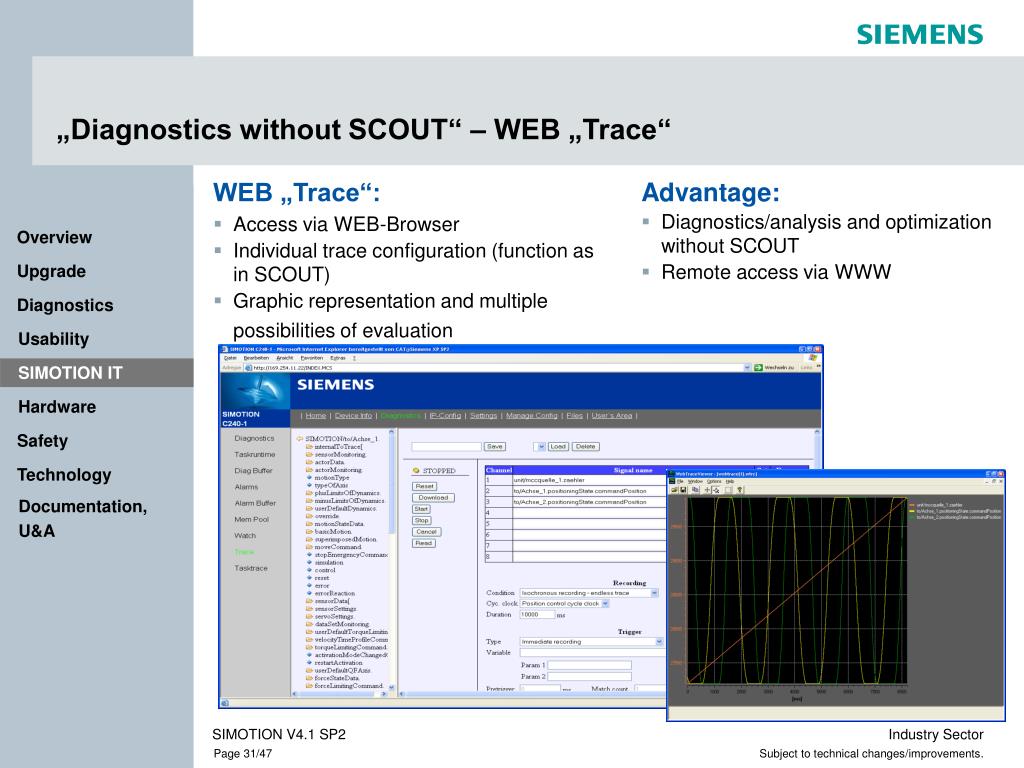Viewport: 1024px width, 768px height.
Task: Click STOPPED status indicator icon
Action: 416,471
